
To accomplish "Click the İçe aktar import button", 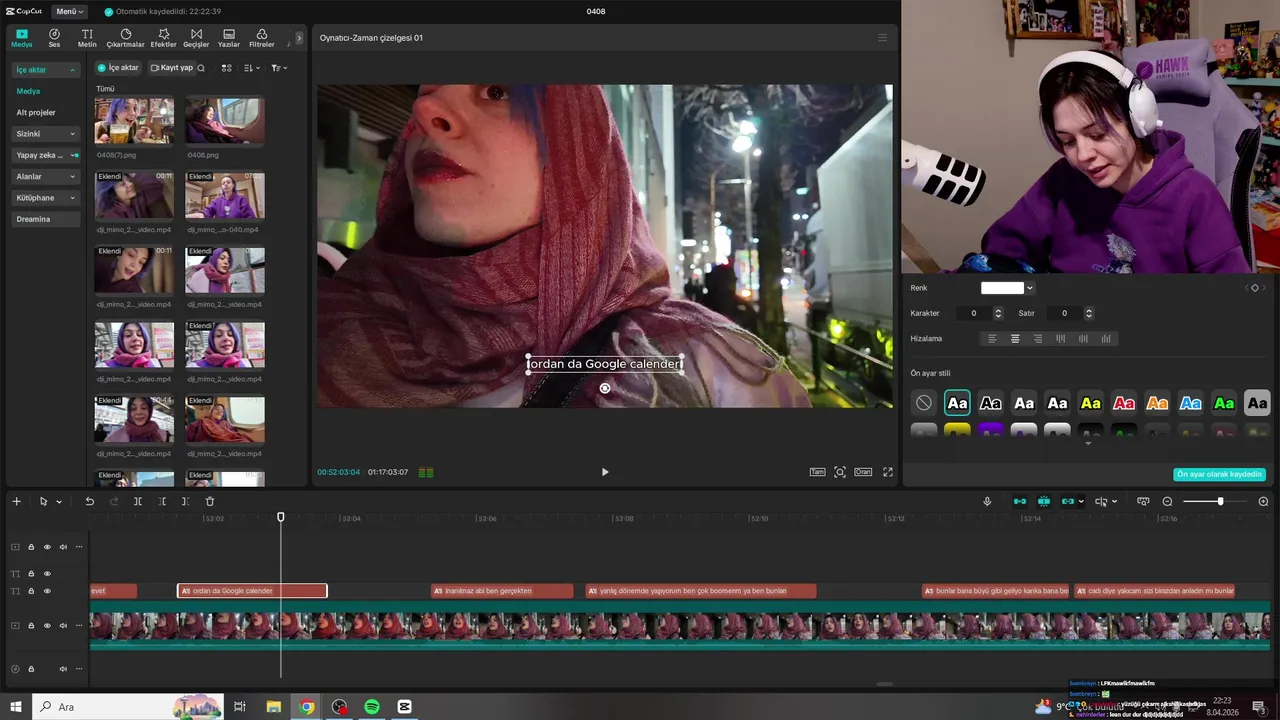I will [118, 68].
